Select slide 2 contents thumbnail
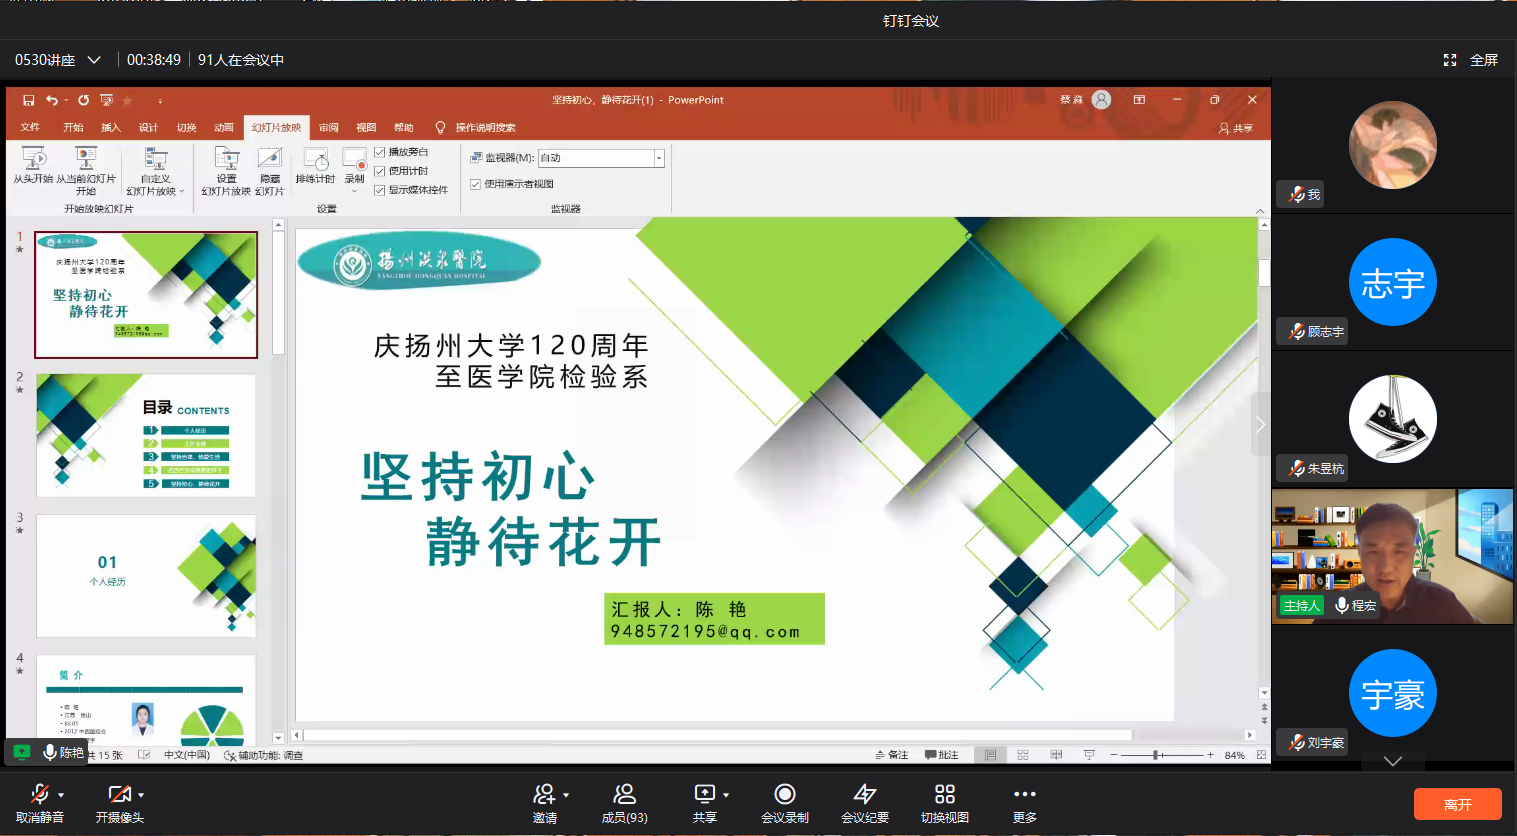1517x836 pixels. point(146,435)
